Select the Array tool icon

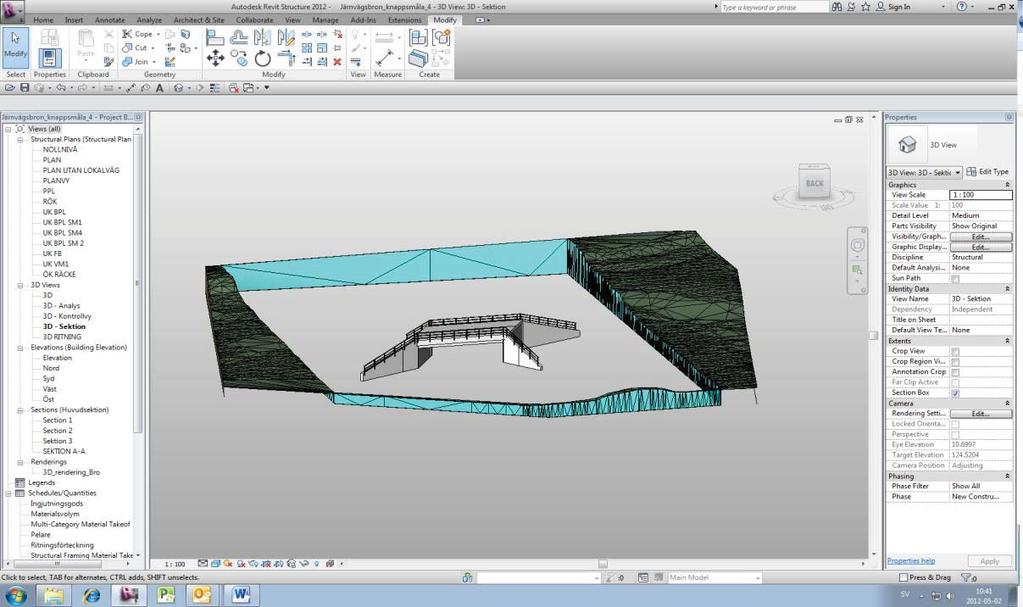pyautogui.click(x=307, y=48)
